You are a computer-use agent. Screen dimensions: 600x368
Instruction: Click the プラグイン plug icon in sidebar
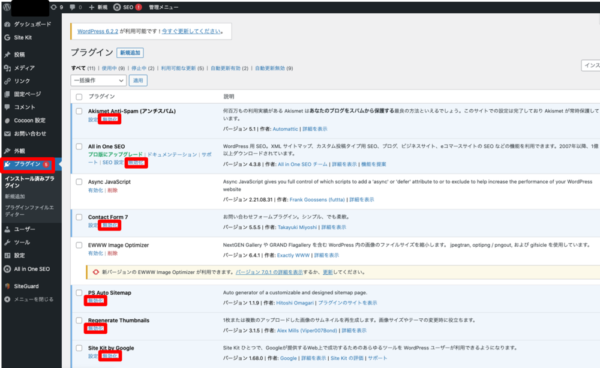pos(7,164)
